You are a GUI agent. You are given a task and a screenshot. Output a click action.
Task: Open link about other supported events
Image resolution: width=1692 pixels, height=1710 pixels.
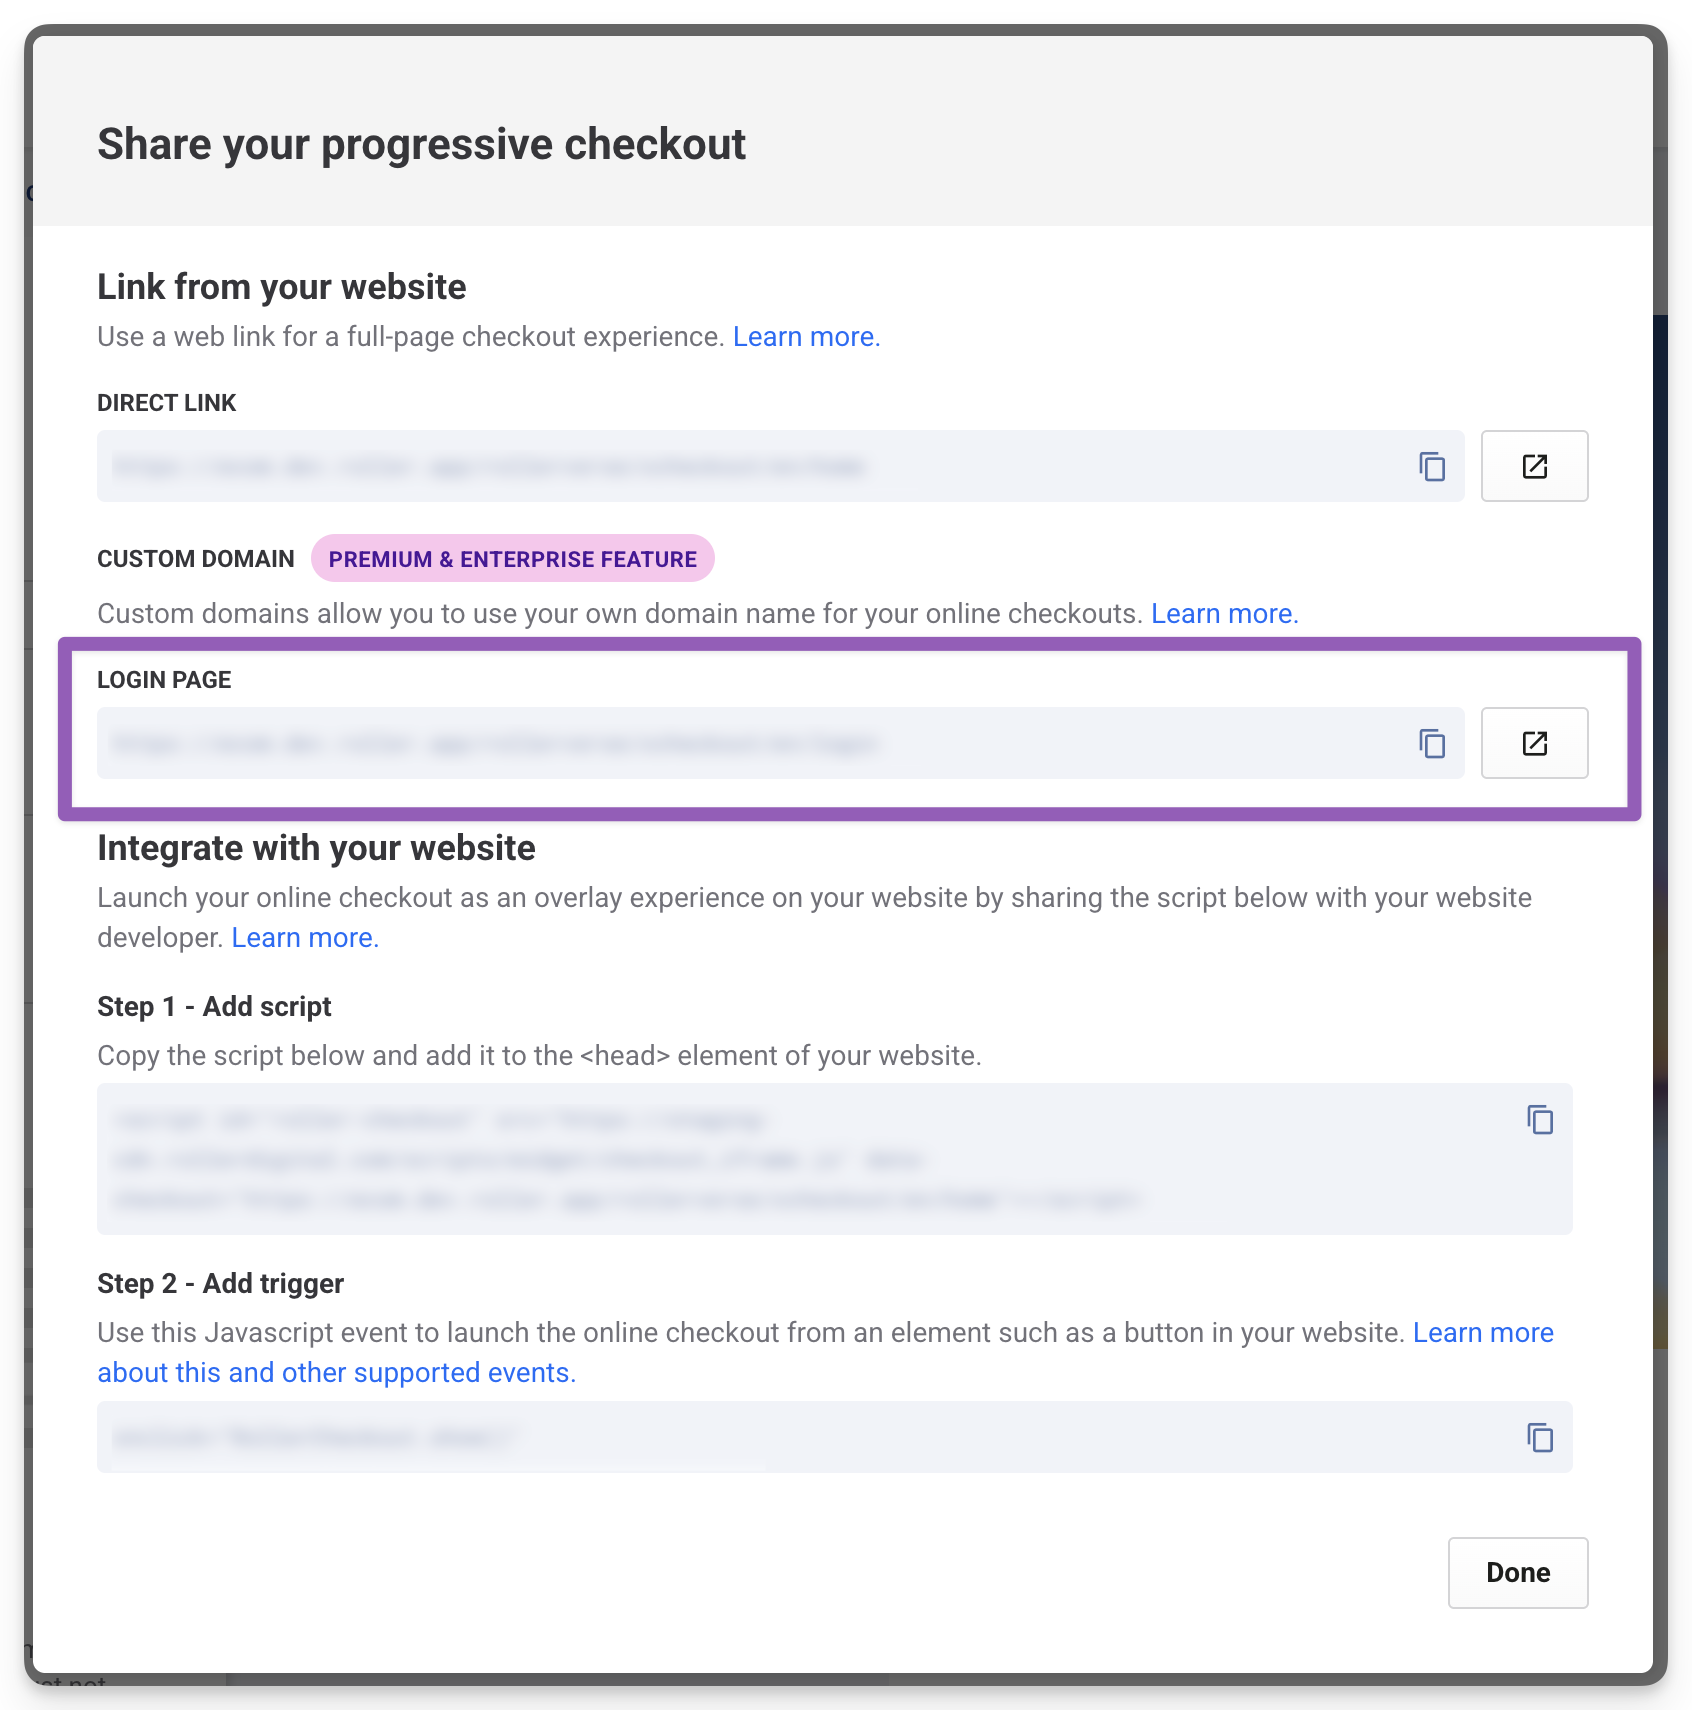click(x=336, y=1373)
